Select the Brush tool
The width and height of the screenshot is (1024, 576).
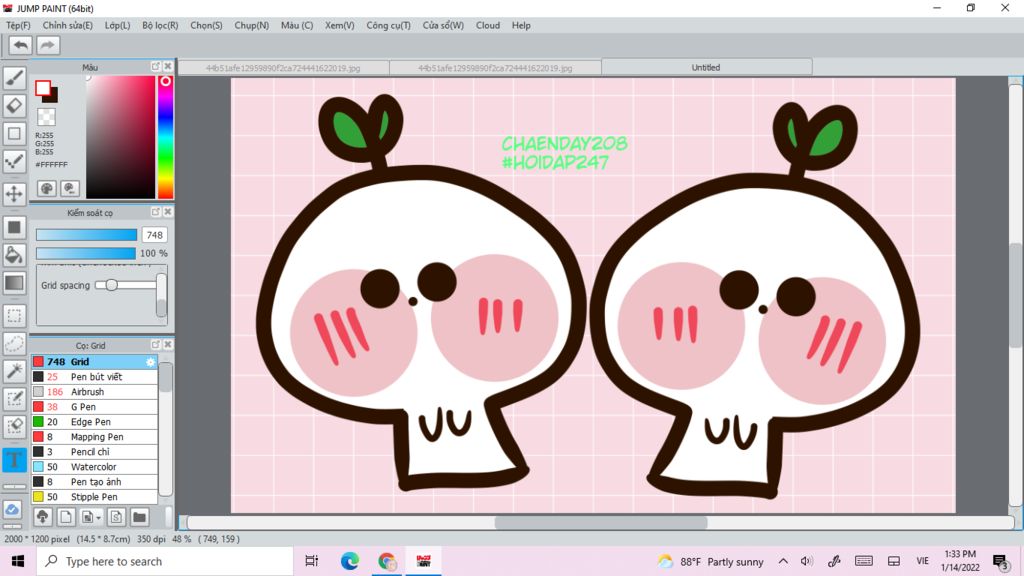[x=14, y=78]
